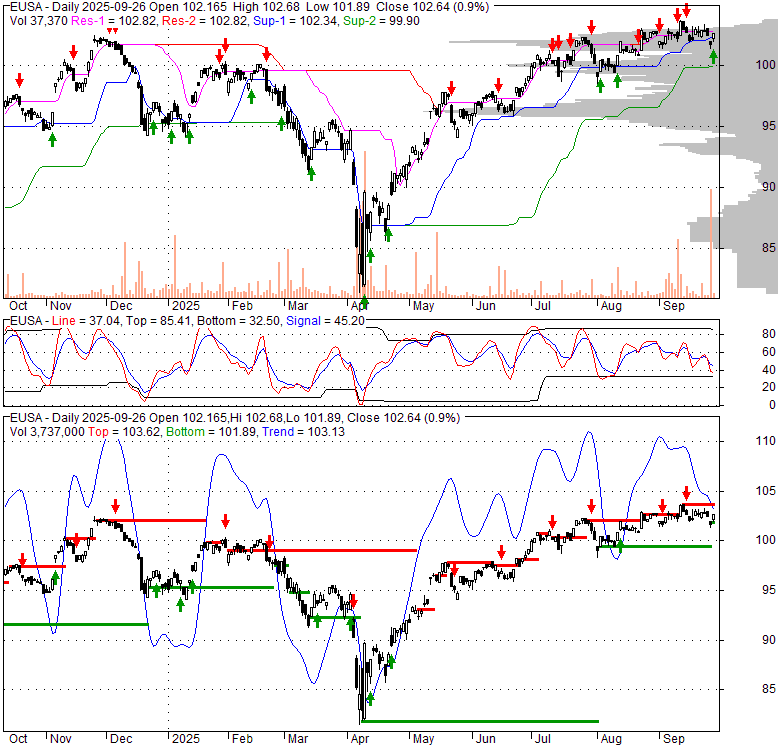This screenshot has width=780, height=745.
Task: Click the Open 102.165 value in upper header
Action: pyautogui.click(x=187, y=7)
